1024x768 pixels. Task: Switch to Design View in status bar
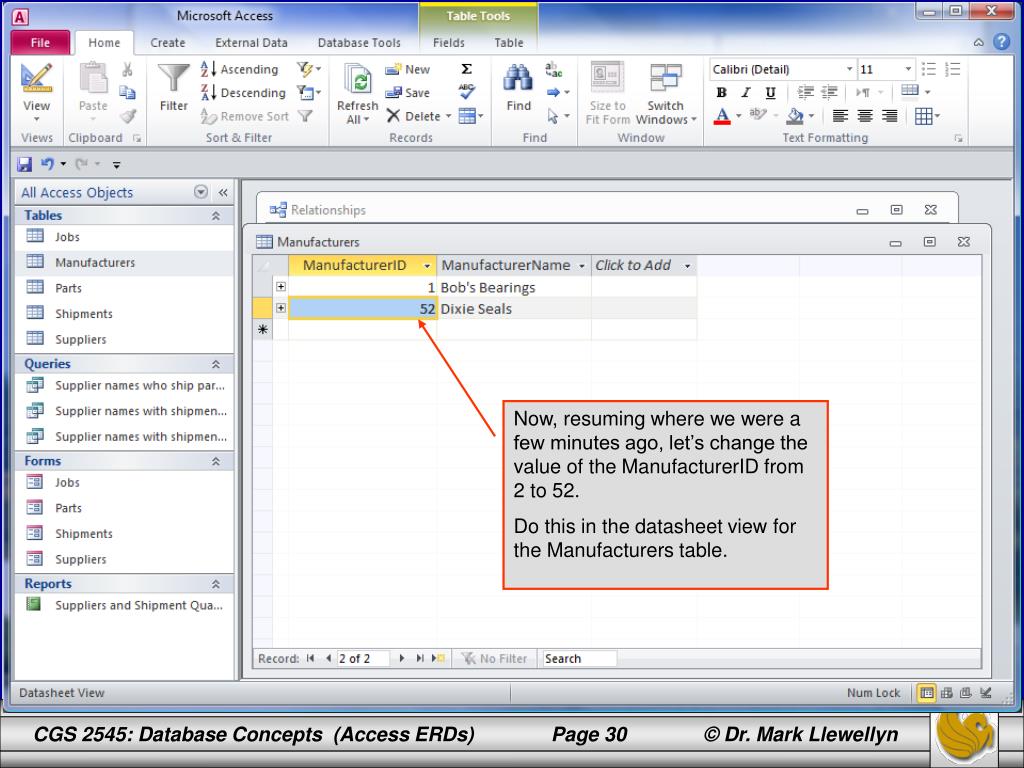click(x=985, y=693)
